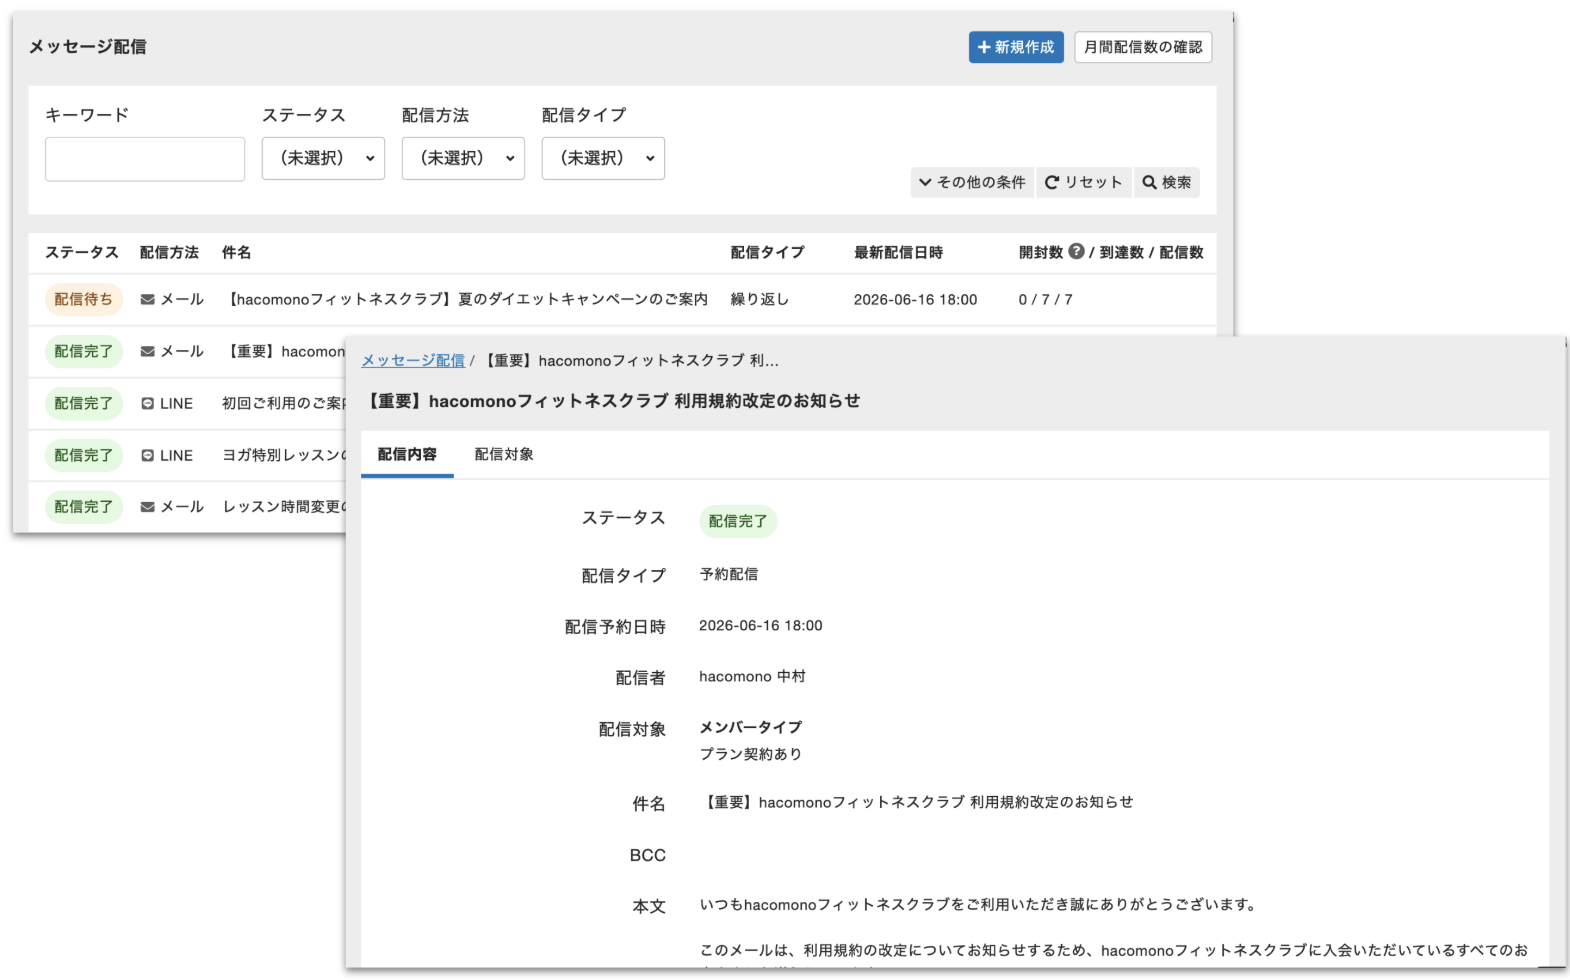Open 月間配信数の確認
This screenshot has width=1570, height=980.
click(x=1143, y=47)
